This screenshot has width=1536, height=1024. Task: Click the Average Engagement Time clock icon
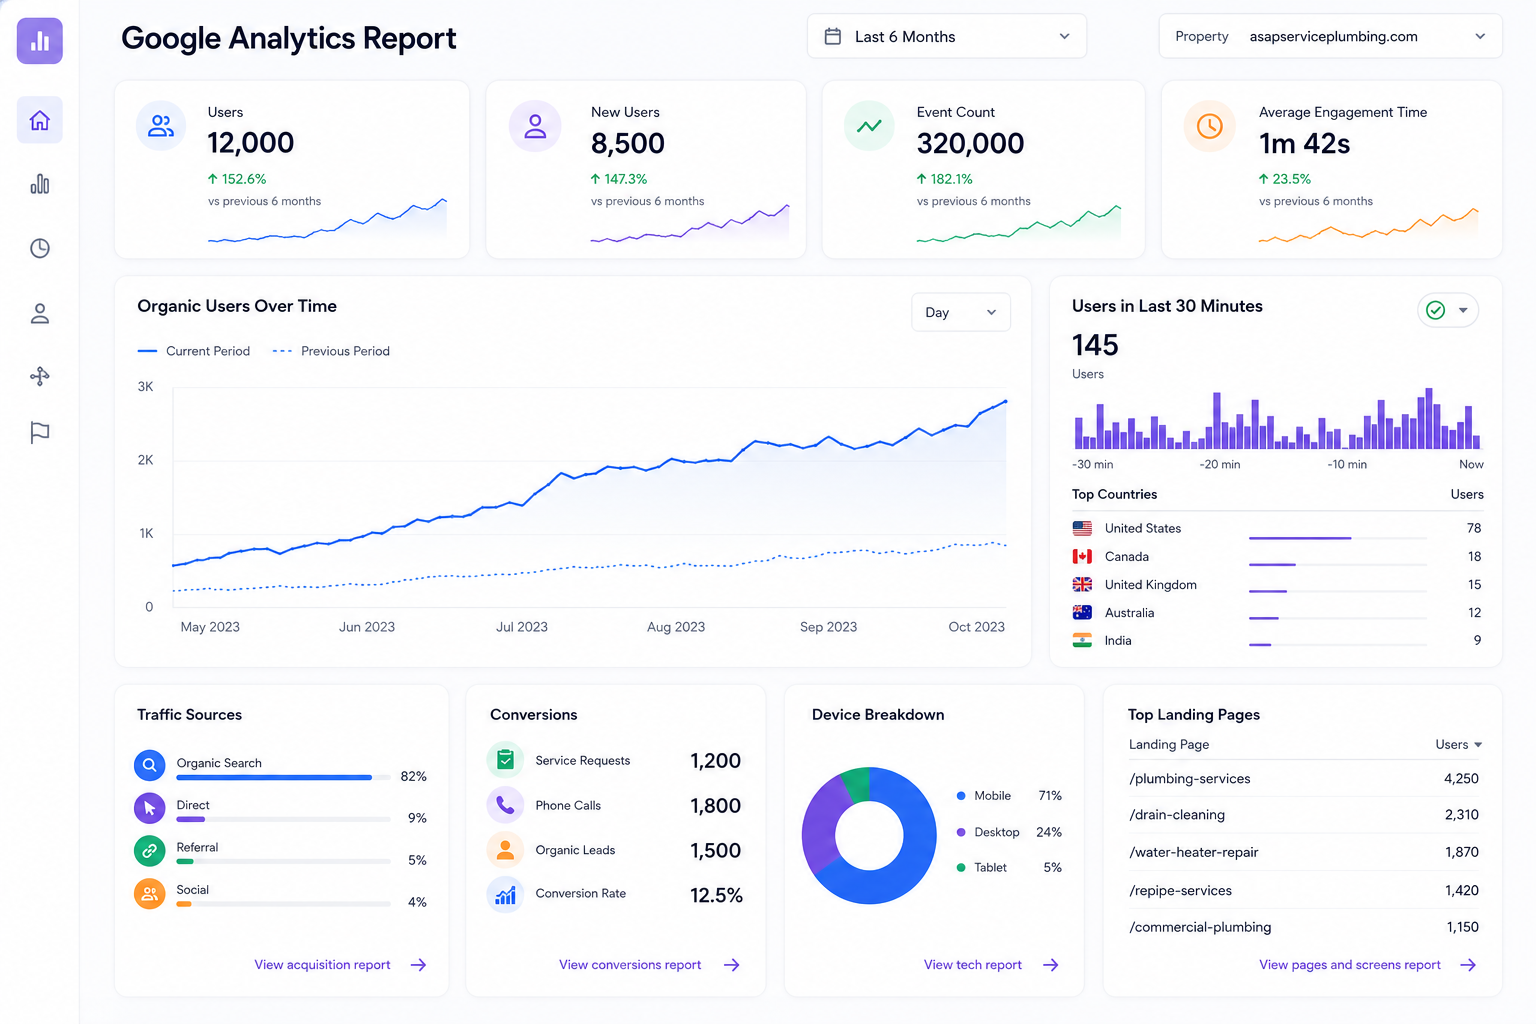coord(1209,126)
